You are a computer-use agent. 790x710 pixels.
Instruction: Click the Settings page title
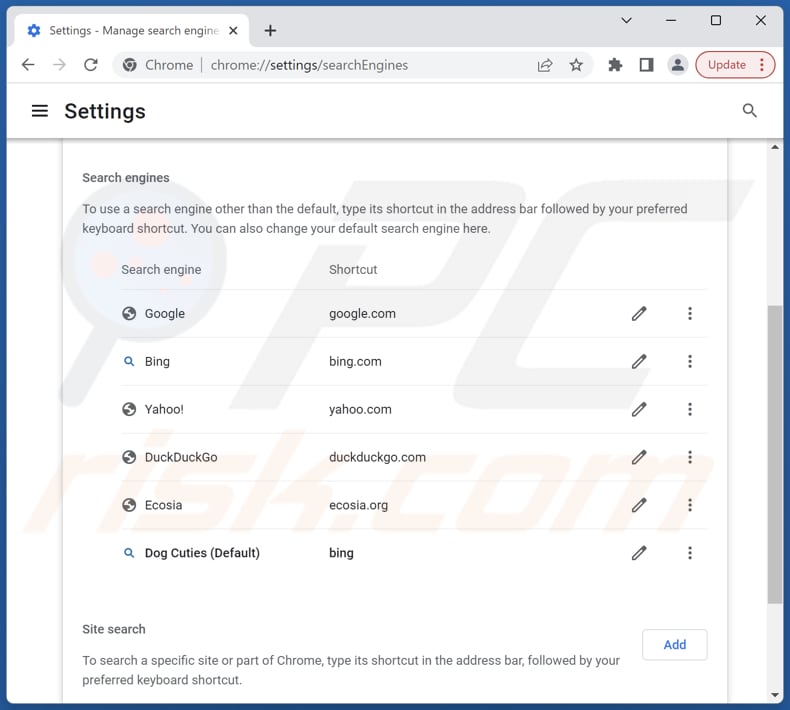point(105,111)
